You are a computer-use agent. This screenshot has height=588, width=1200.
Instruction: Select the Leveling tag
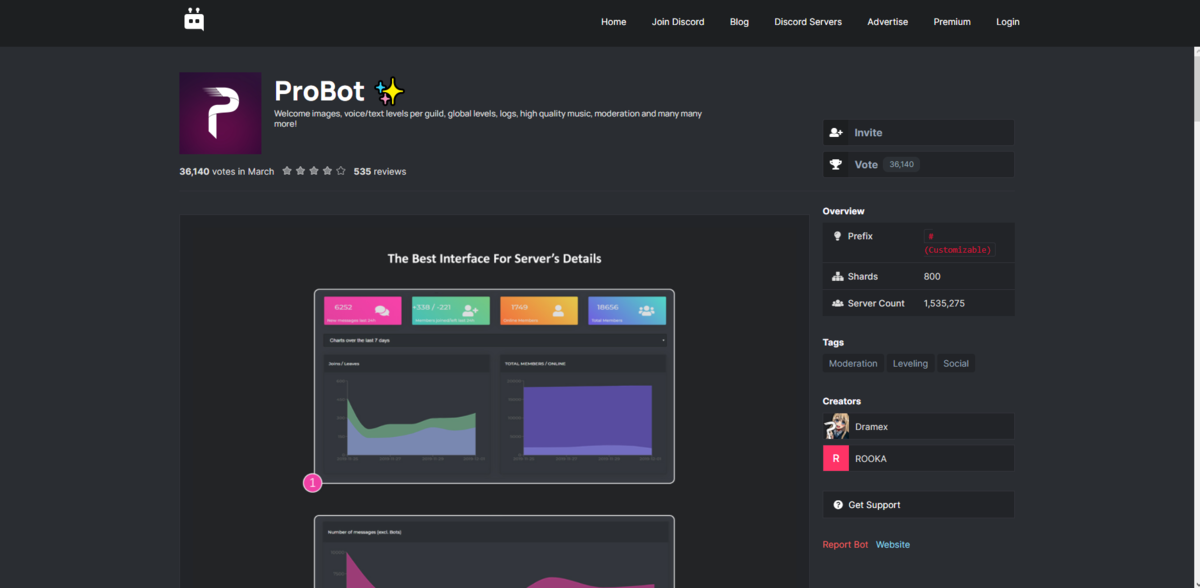(910, 363)
